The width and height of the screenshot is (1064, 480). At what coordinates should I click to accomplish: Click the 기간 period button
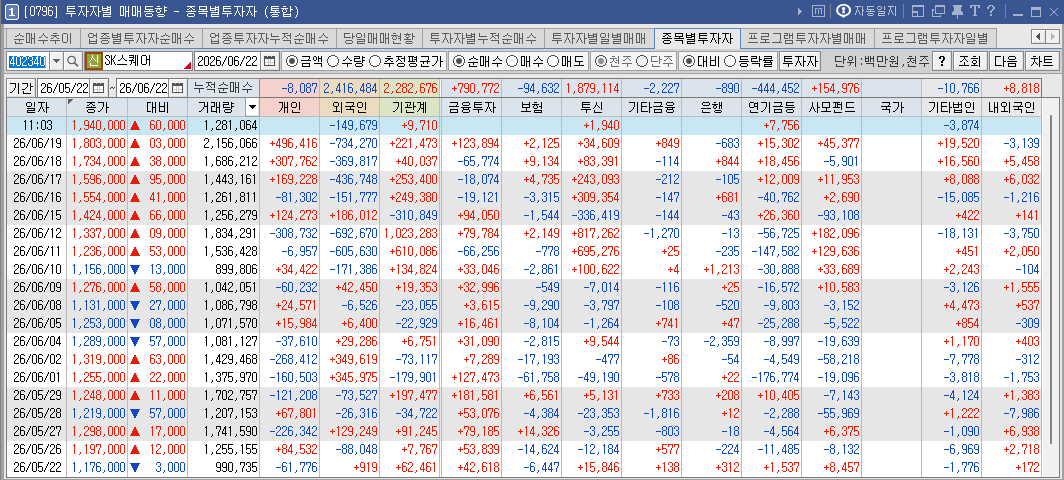point(20,88)
